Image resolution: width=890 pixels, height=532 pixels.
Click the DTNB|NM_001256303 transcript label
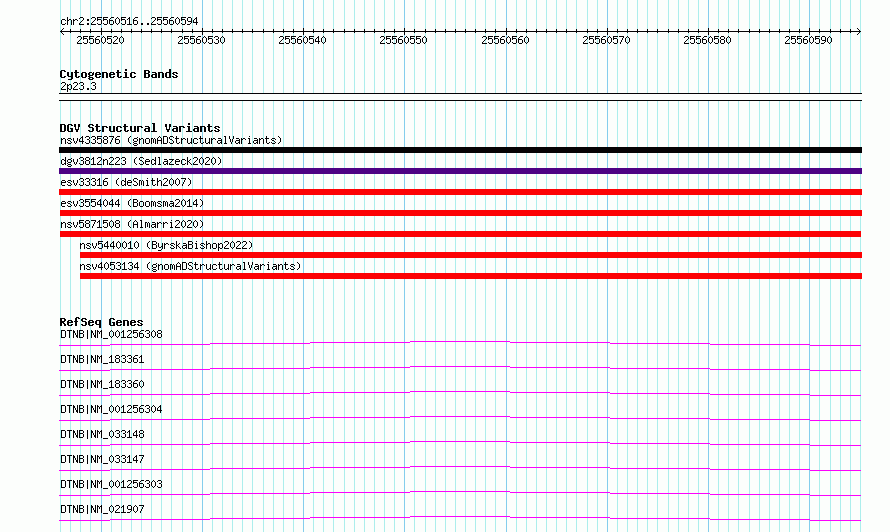click(x=111, y=484)
